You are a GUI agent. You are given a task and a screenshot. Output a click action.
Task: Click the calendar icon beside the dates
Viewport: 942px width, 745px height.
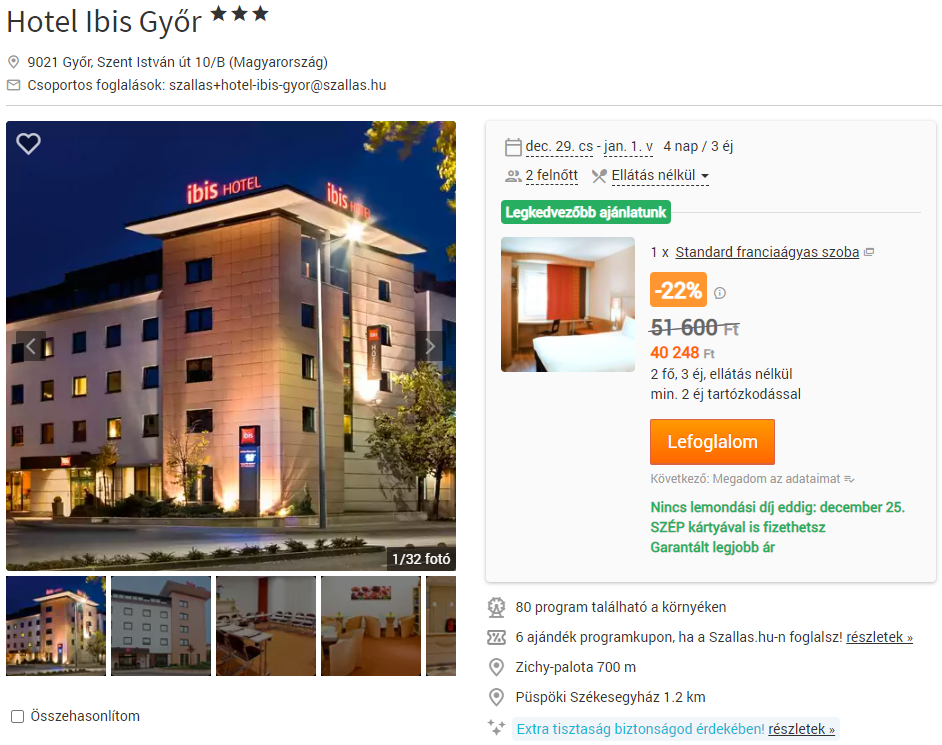tap(513, 147)
